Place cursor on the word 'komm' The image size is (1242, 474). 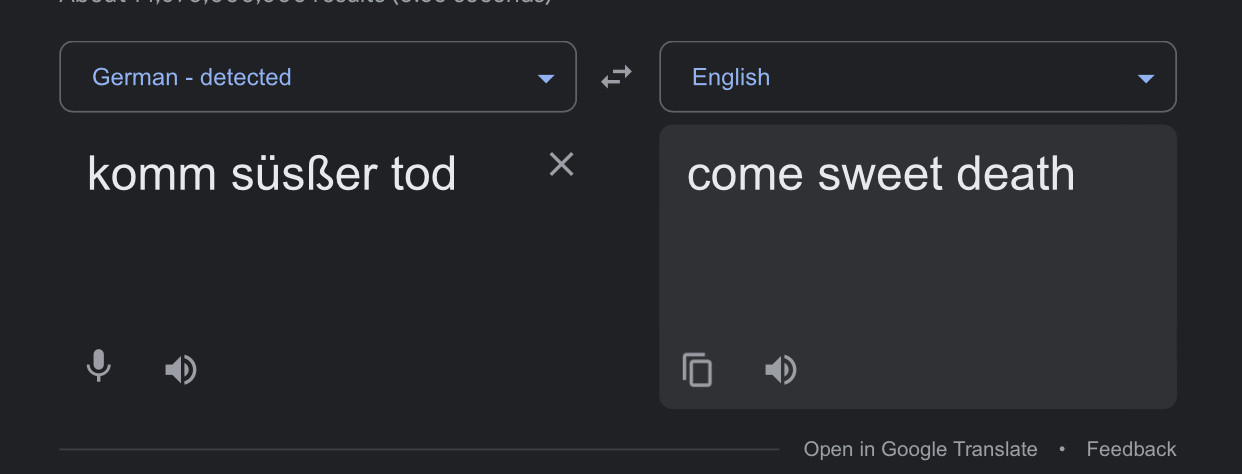152,174
